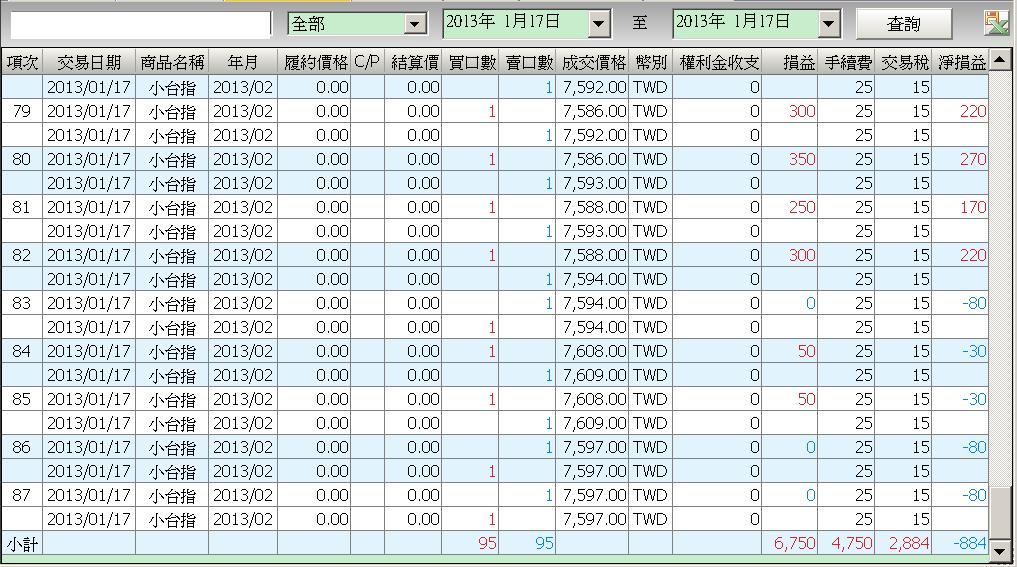Click the 幣別 column header

651,62
